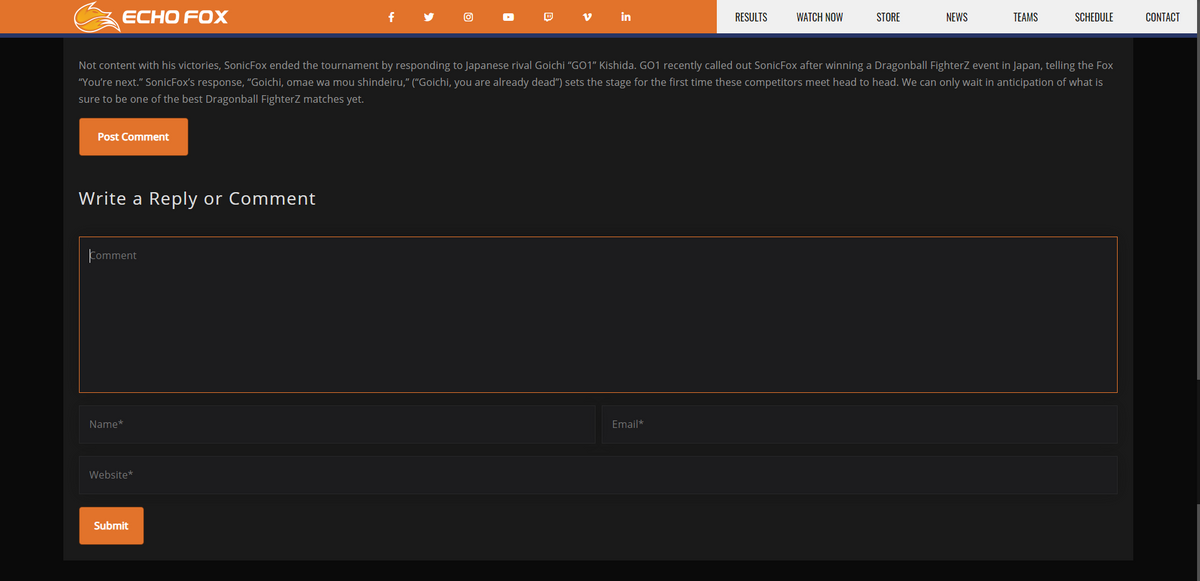Focus the Comment text area
This screenshot has width=1200, height=581.
[598, 314]
